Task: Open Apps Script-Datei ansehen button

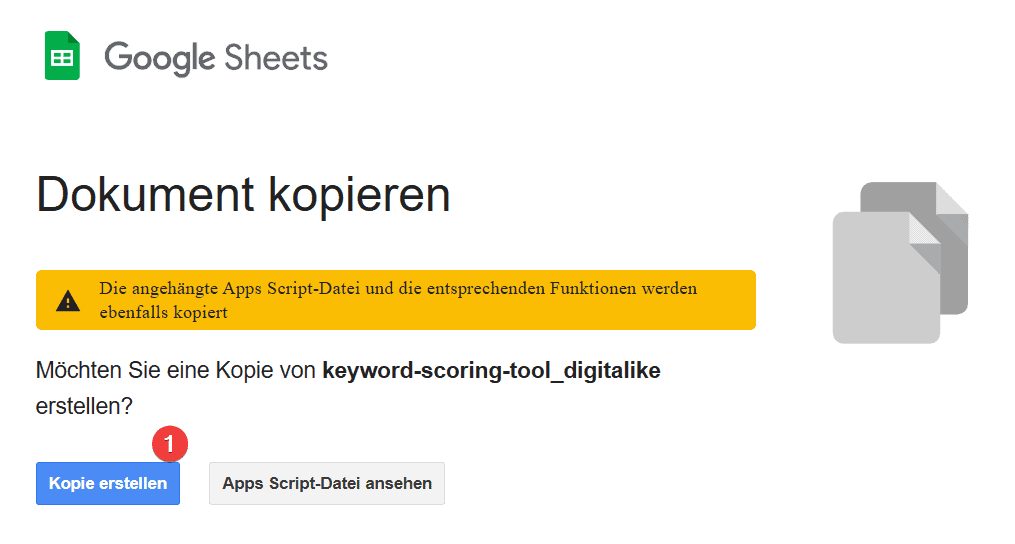Action: 327,483
